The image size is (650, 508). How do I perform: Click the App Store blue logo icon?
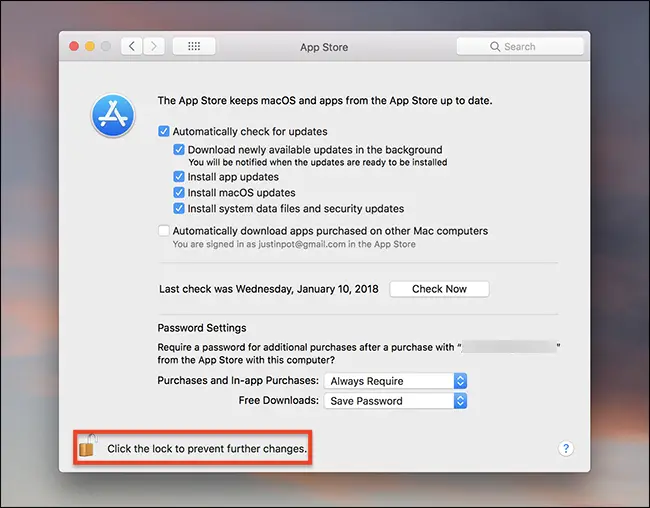coord(113,115)
